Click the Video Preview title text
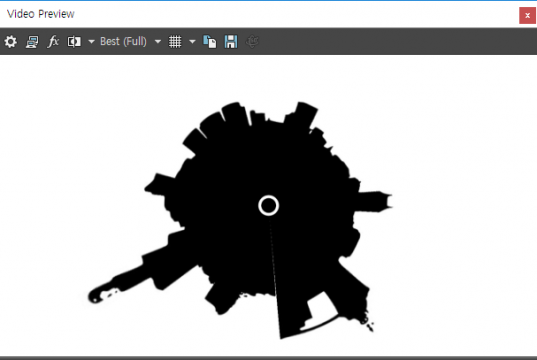537x360 pixels. pos(41,14)
